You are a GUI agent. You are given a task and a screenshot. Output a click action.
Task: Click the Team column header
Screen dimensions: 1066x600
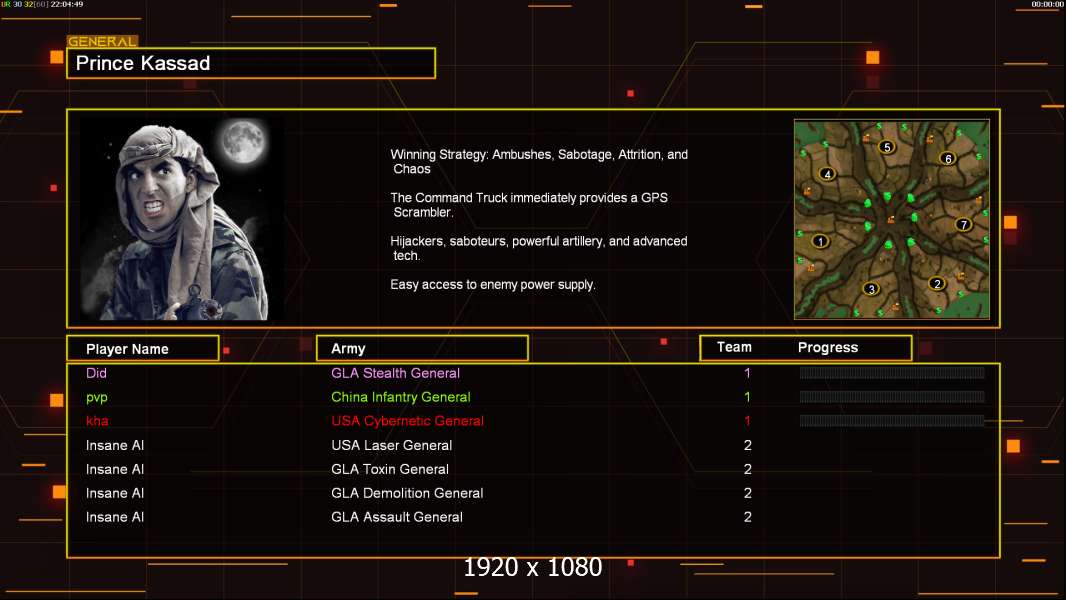pos(734,347)
